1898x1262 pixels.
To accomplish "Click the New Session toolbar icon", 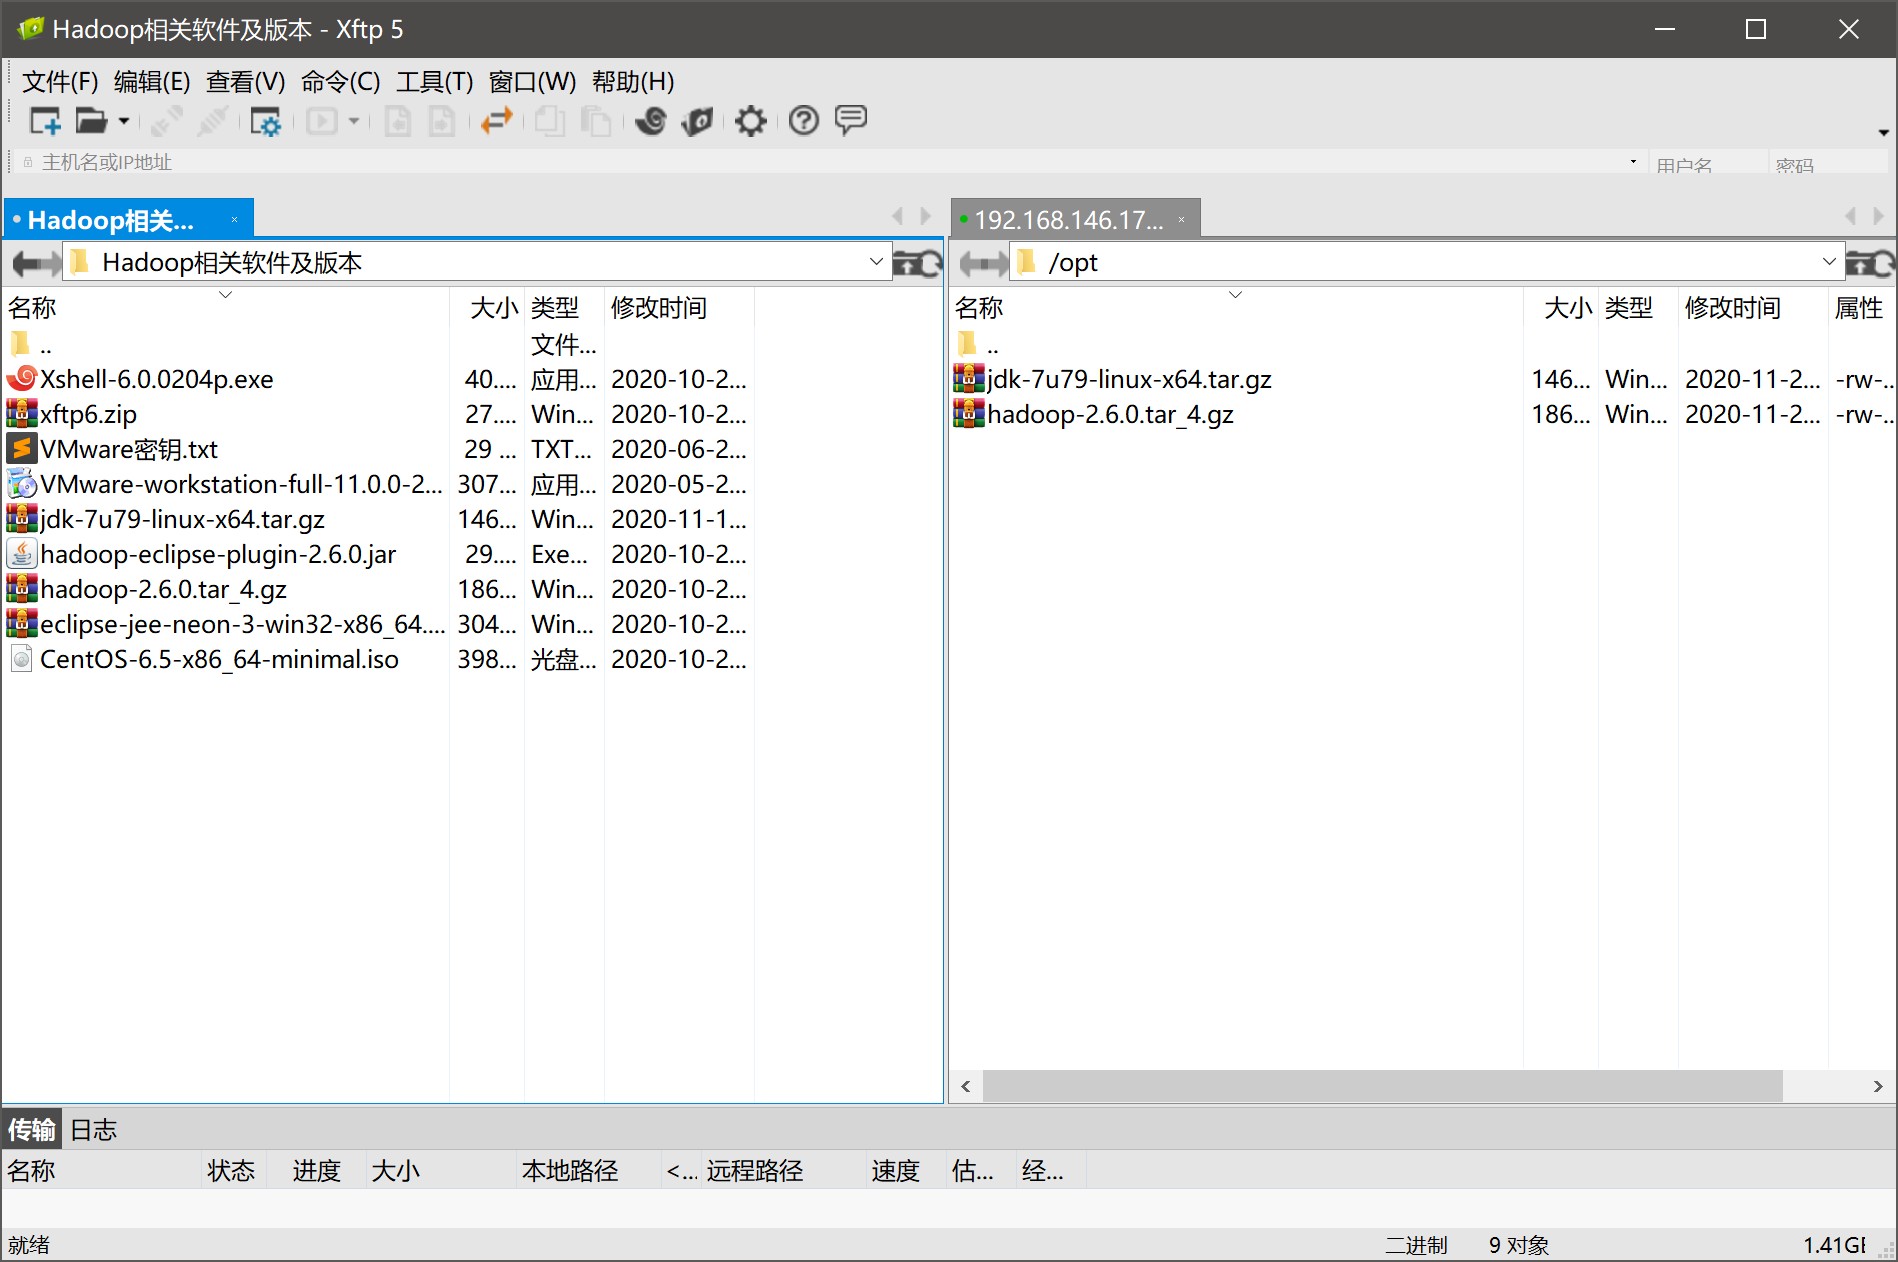I will (x=45, y=121).
